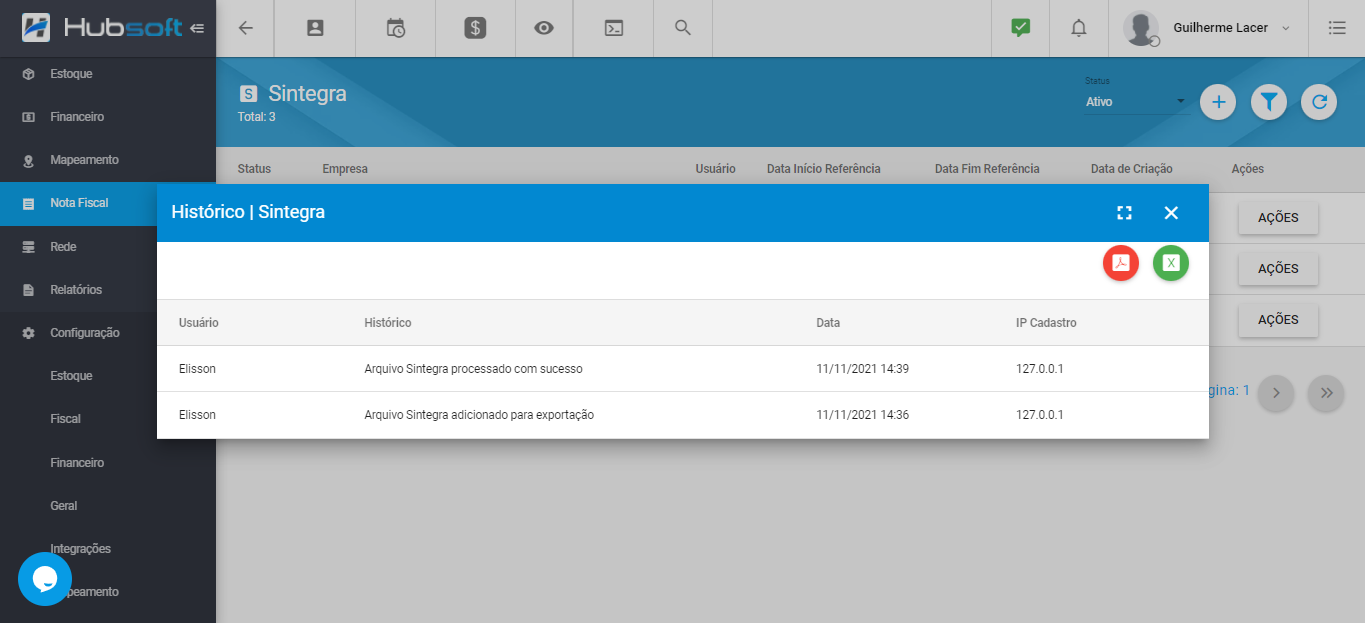This screenshot has height=623, width=1365.
Task: Close the Histórico | Sintegra dialog
Action: pyautogui.click(x=1171, y=212)
